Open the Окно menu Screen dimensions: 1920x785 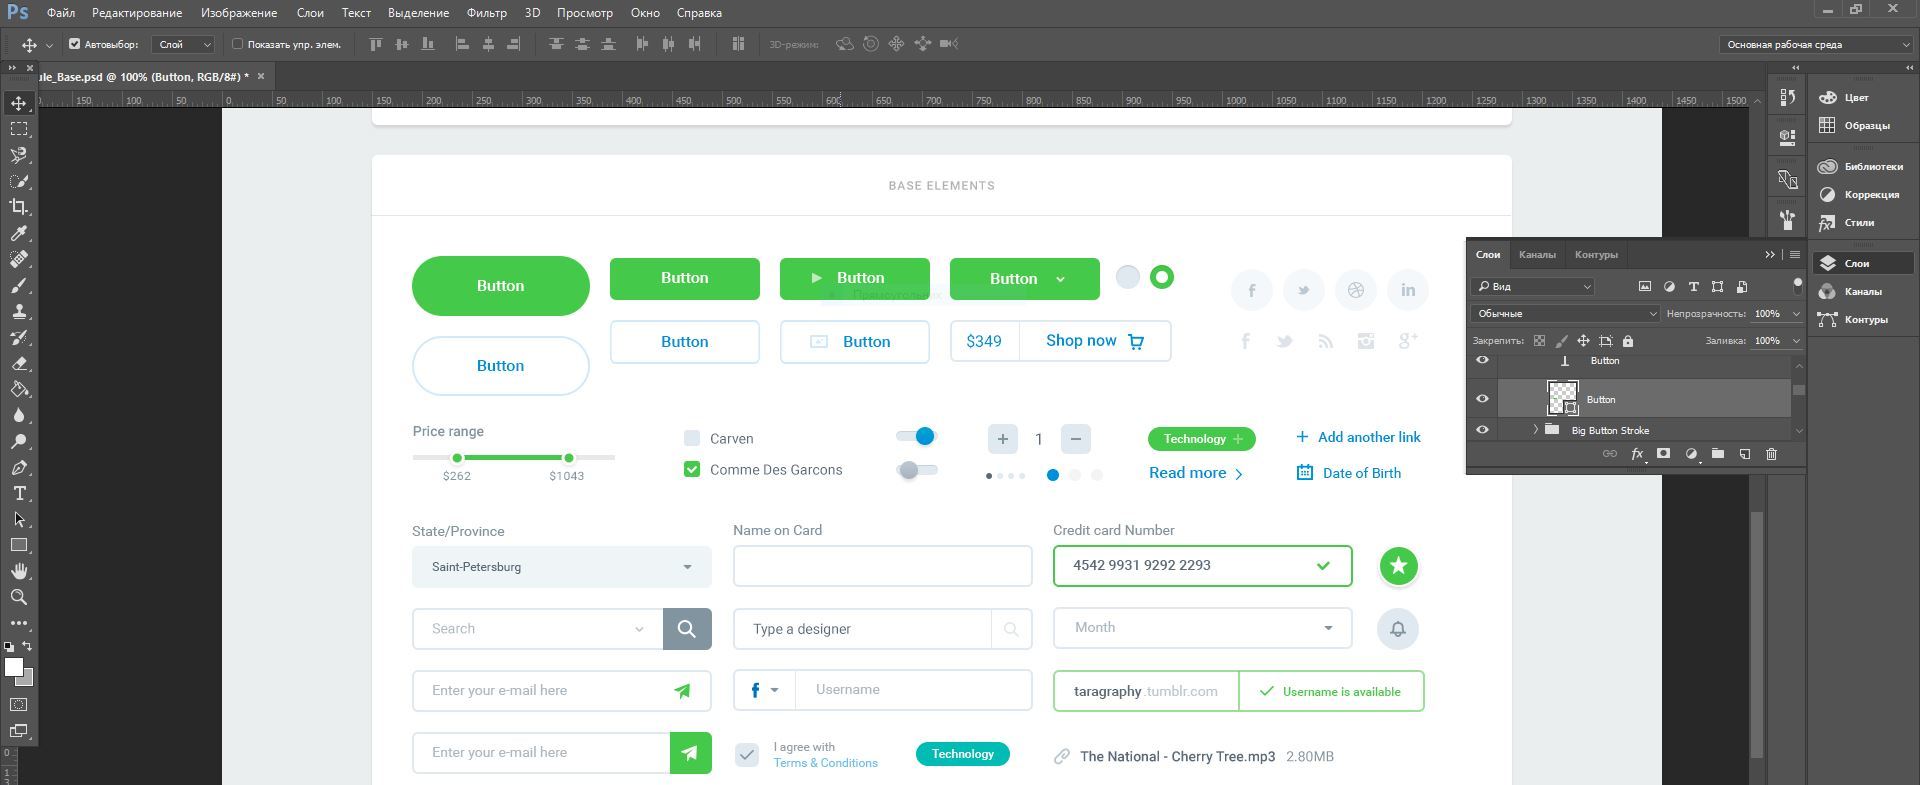(x=645, y=13)
